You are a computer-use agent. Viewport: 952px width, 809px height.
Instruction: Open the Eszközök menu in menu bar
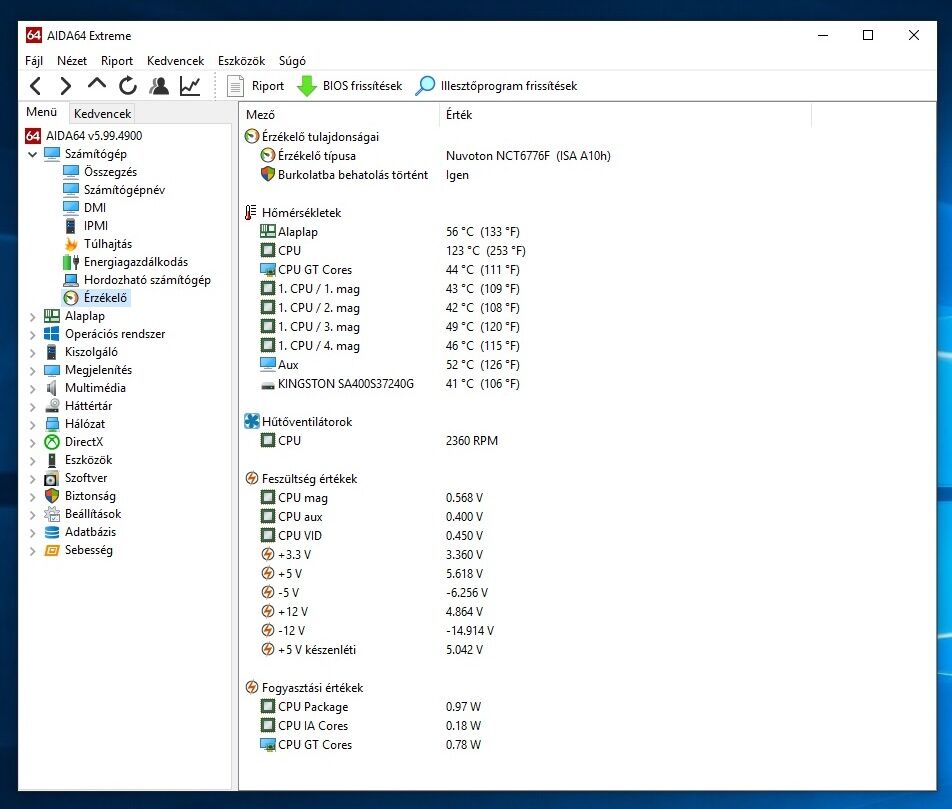point(242,61)
